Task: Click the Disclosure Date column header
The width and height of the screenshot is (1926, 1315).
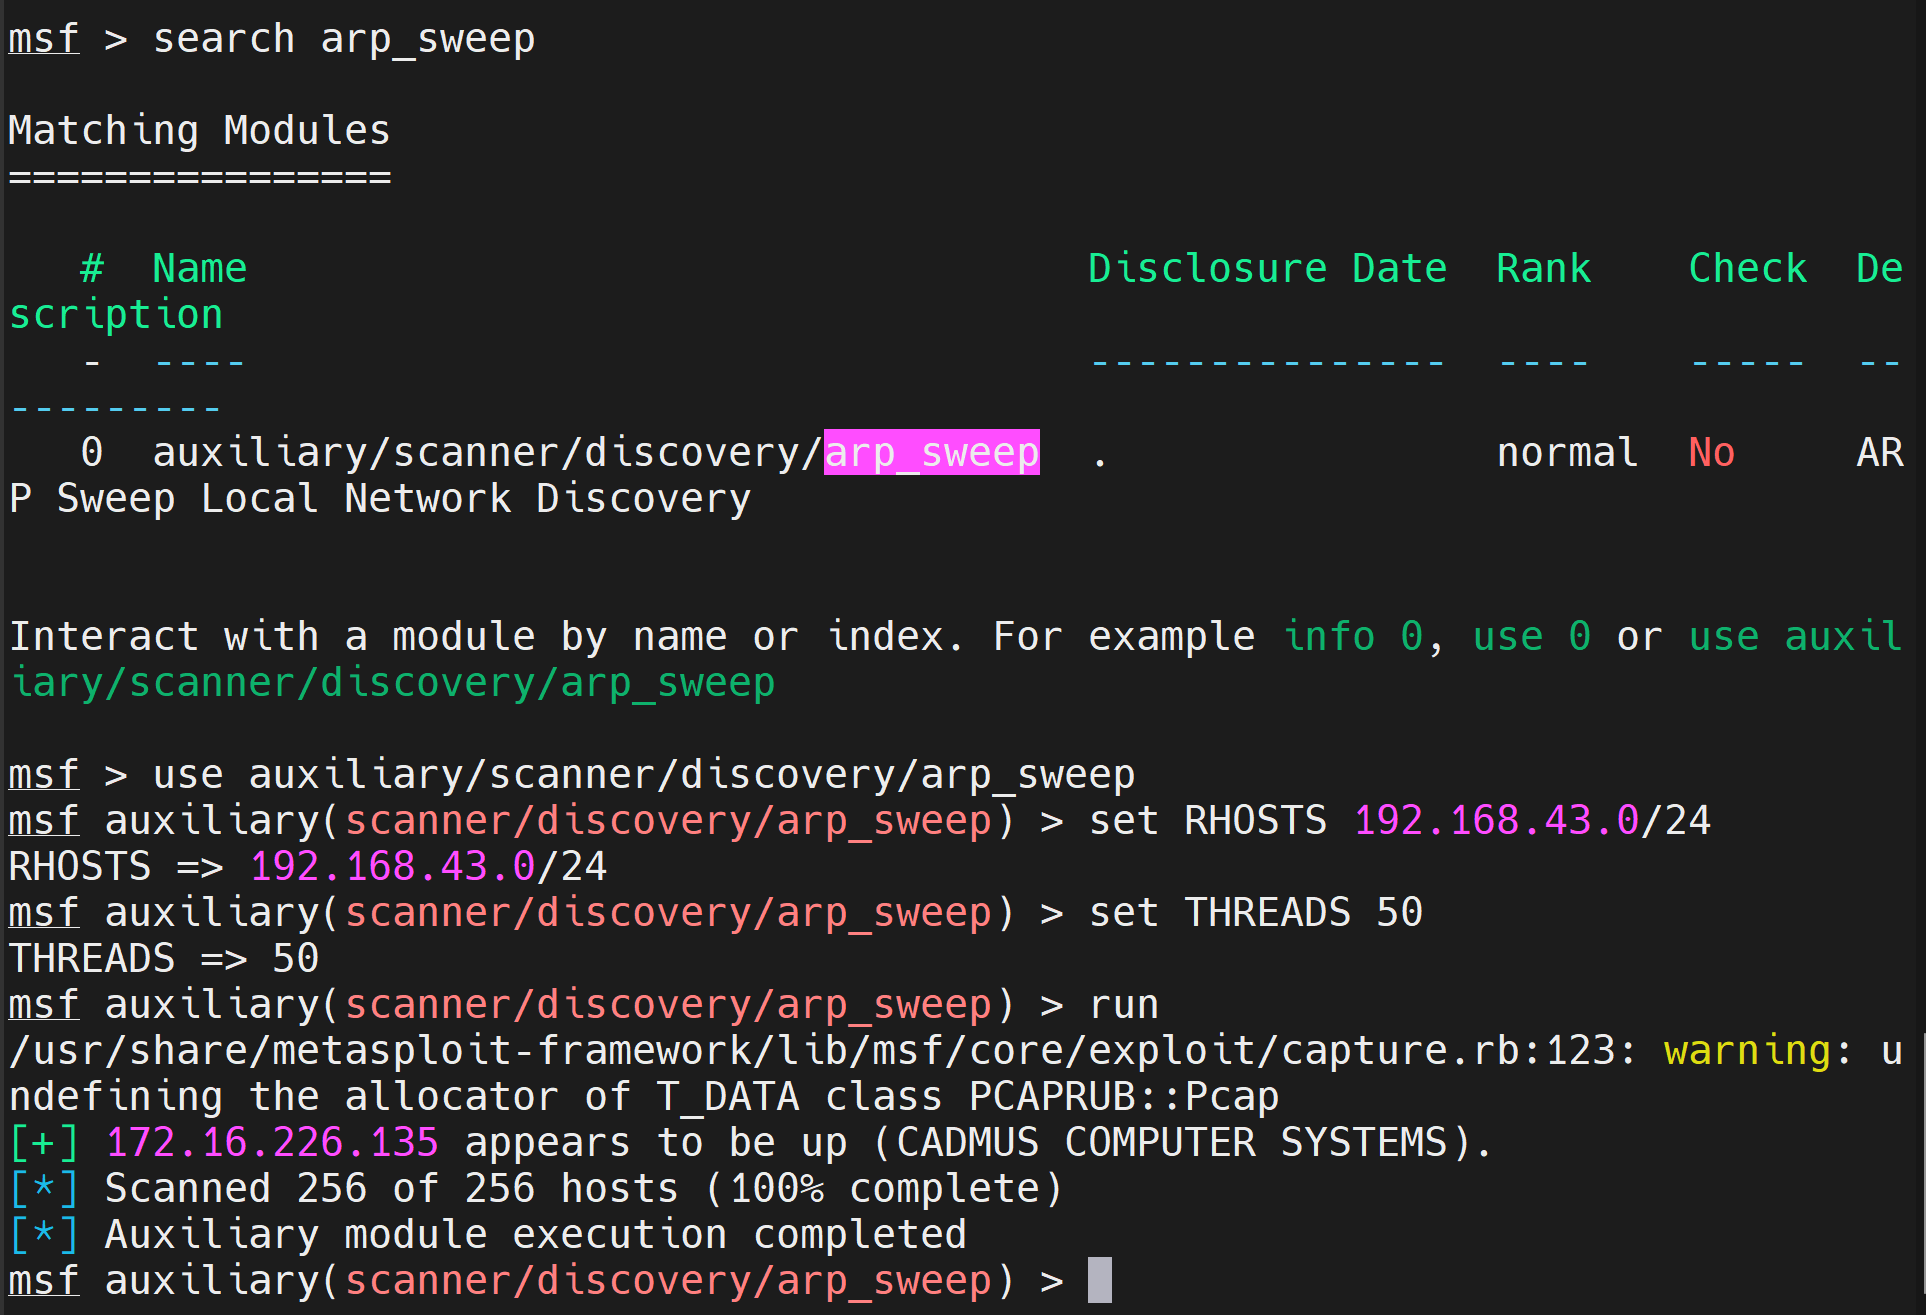Action: 1267,268
